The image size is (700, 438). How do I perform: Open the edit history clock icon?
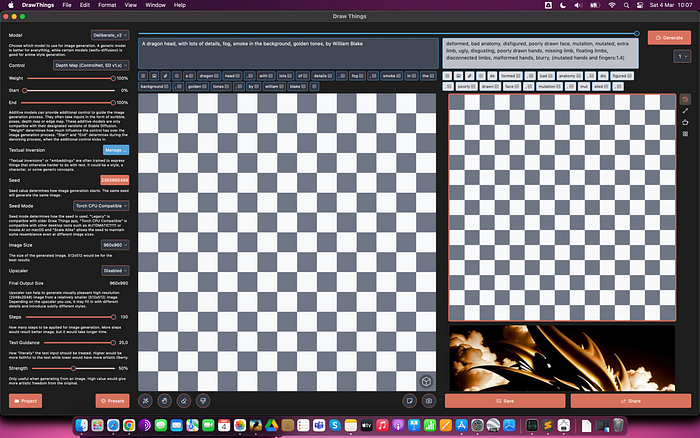(685, 99)
